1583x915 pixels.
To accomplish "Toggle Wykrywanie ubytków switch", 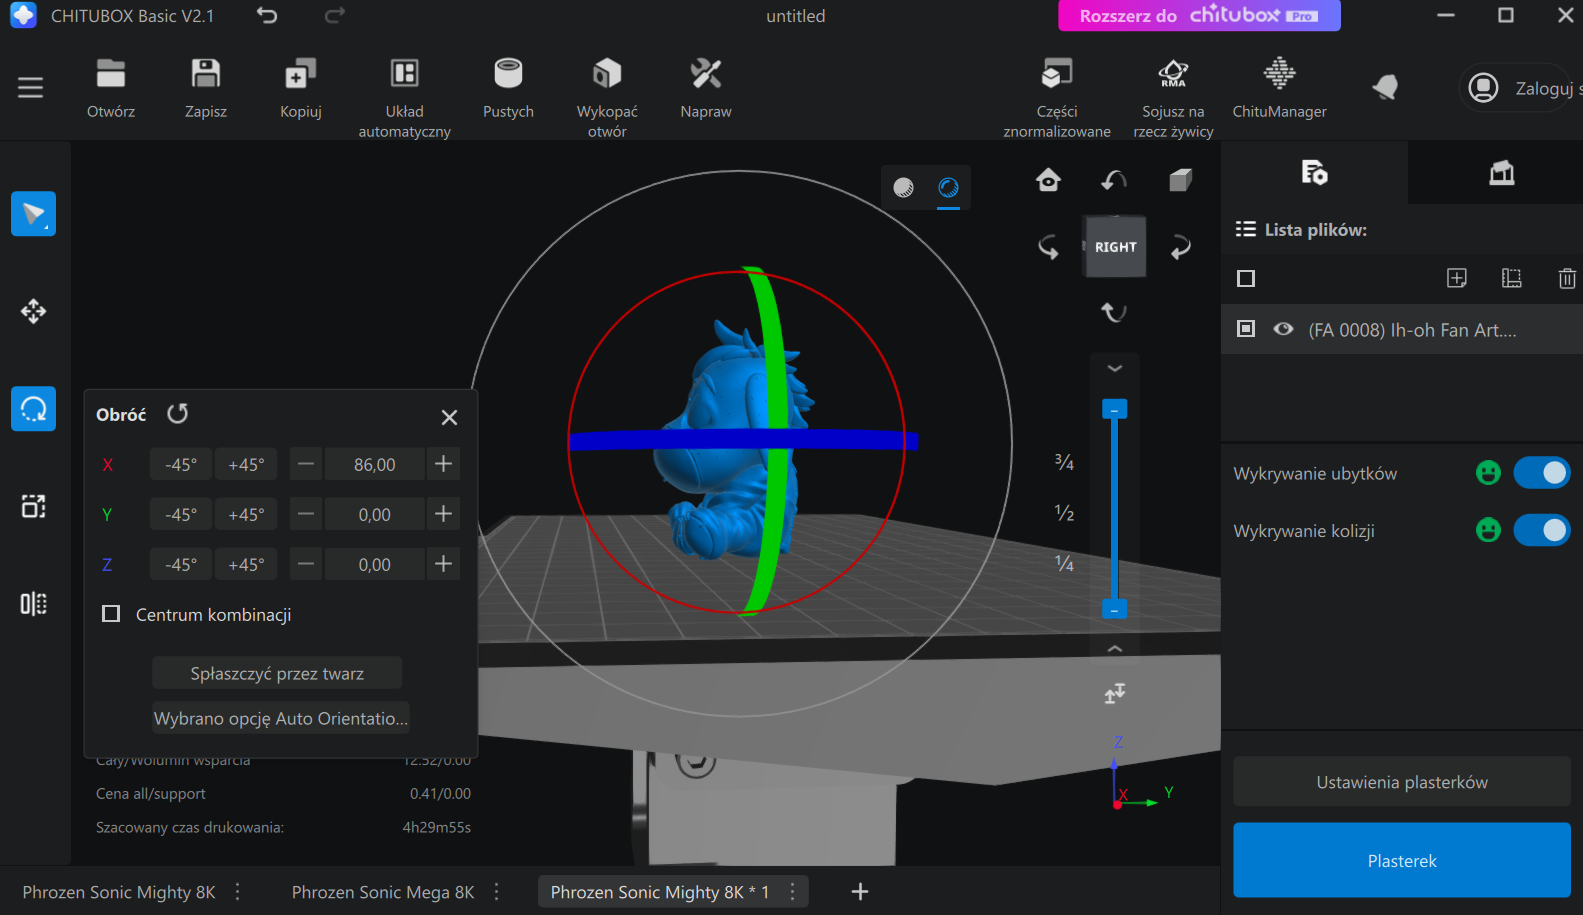I will (x=1542, y=473).
